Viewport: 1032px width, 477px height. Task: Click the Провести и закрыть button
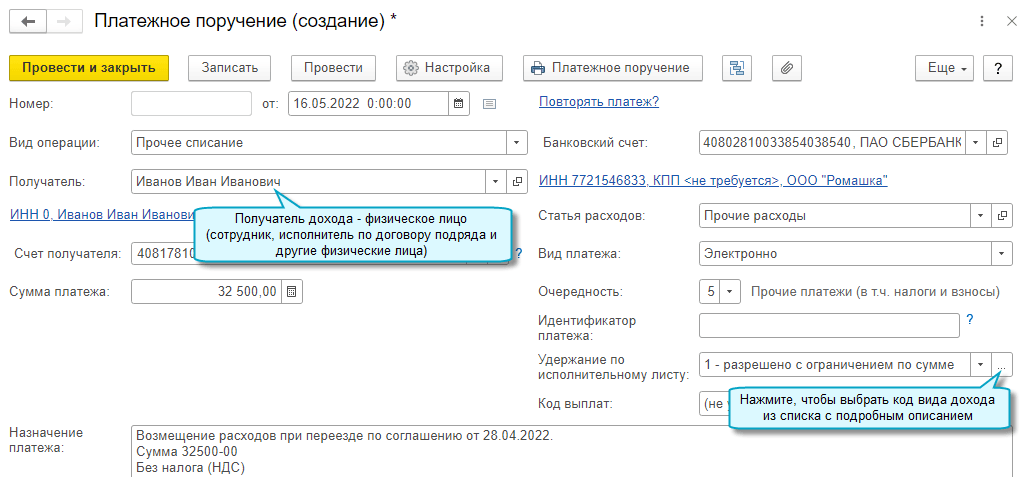click(89, 68)
